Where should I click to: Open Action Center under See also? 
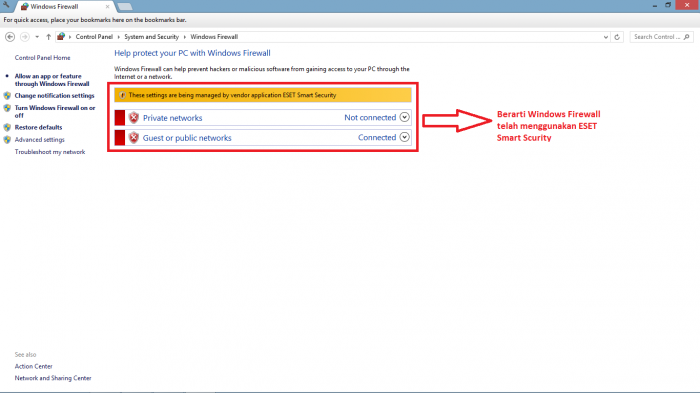pyautogui.click(x=33, y=366)
